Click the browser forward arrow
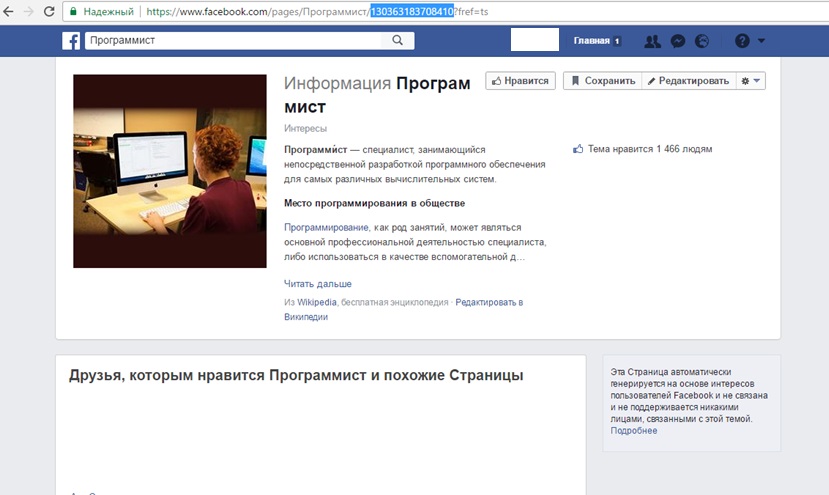This screenshot has height=495, width=829. pyautogui.click(x=29, y=11)
